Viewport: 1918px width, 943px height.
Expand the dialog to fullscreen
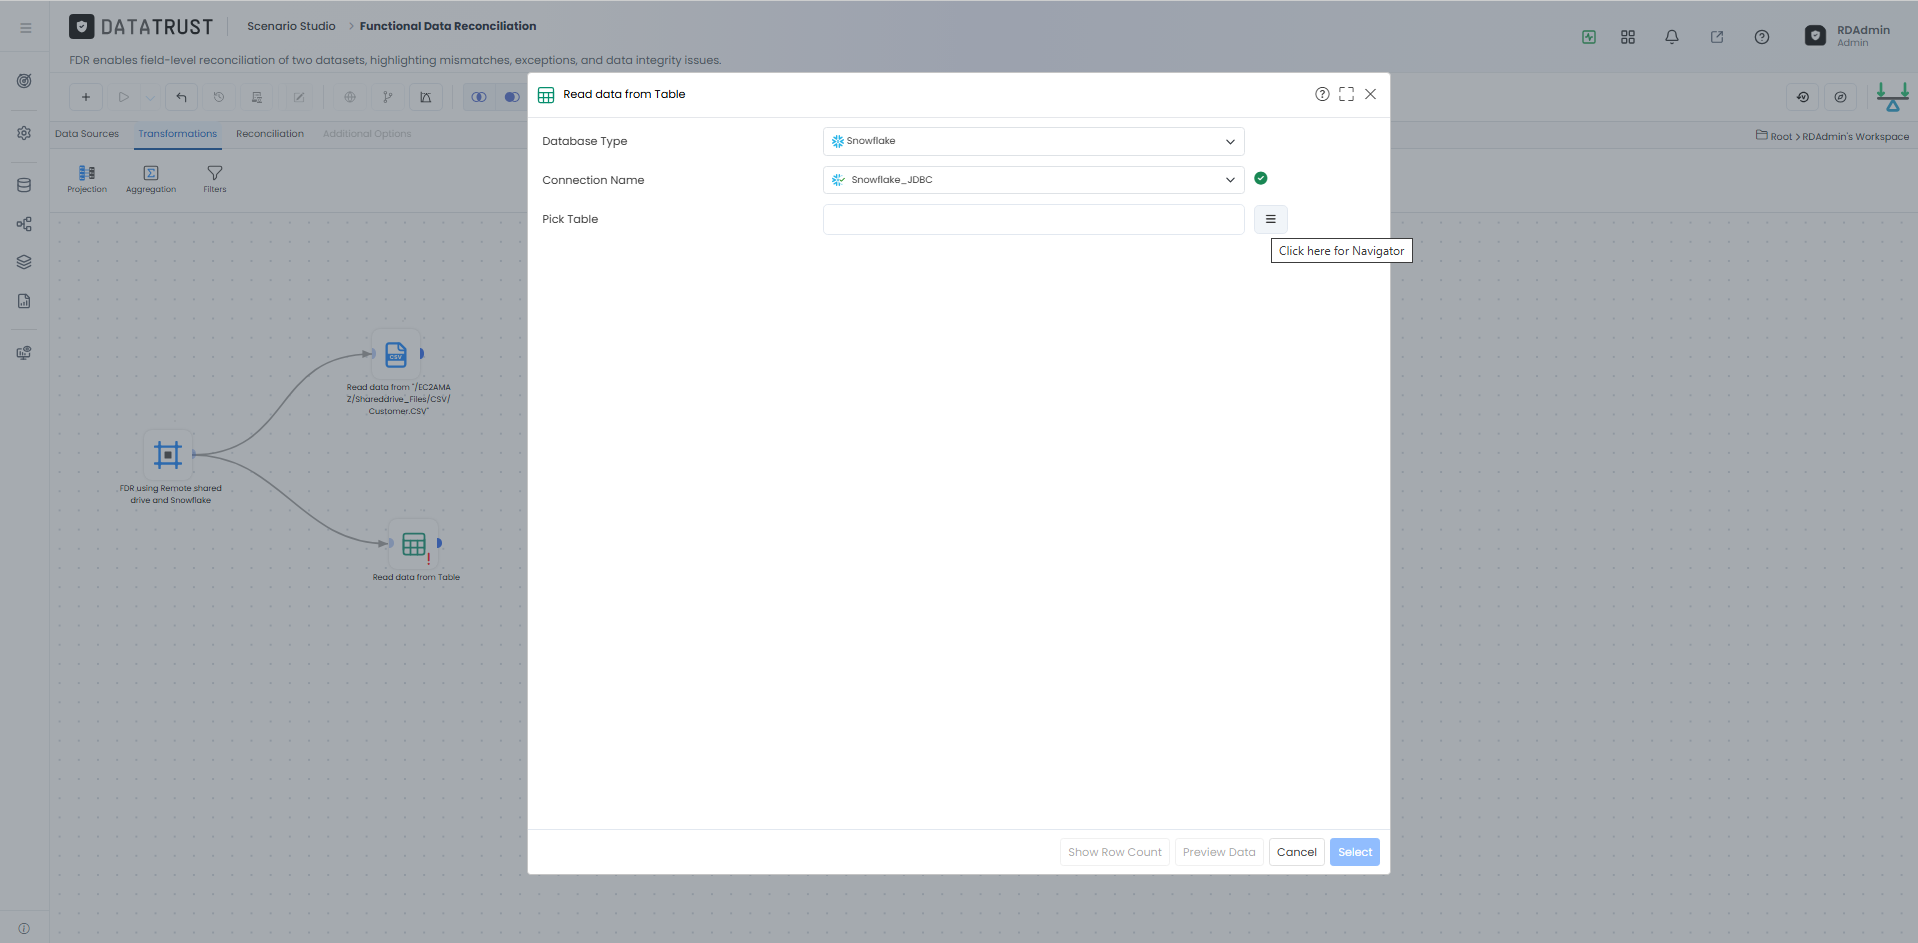[x=1346, y=94]
